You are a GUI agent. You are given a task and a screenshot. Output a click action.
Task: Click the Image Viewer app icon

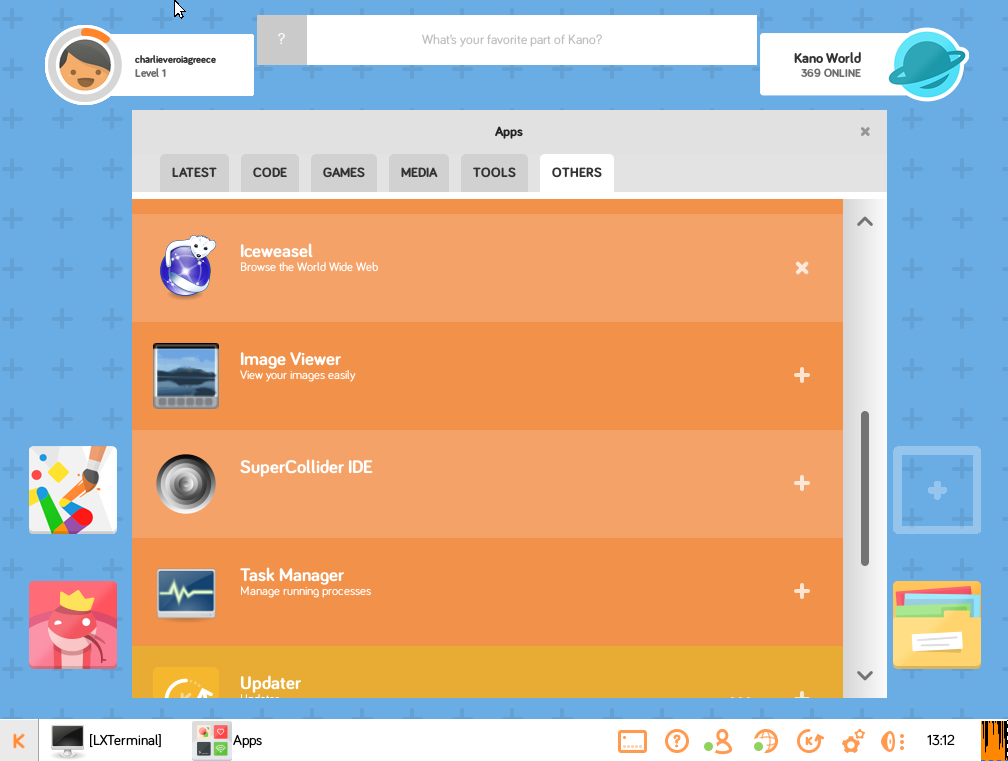(186, 375)
